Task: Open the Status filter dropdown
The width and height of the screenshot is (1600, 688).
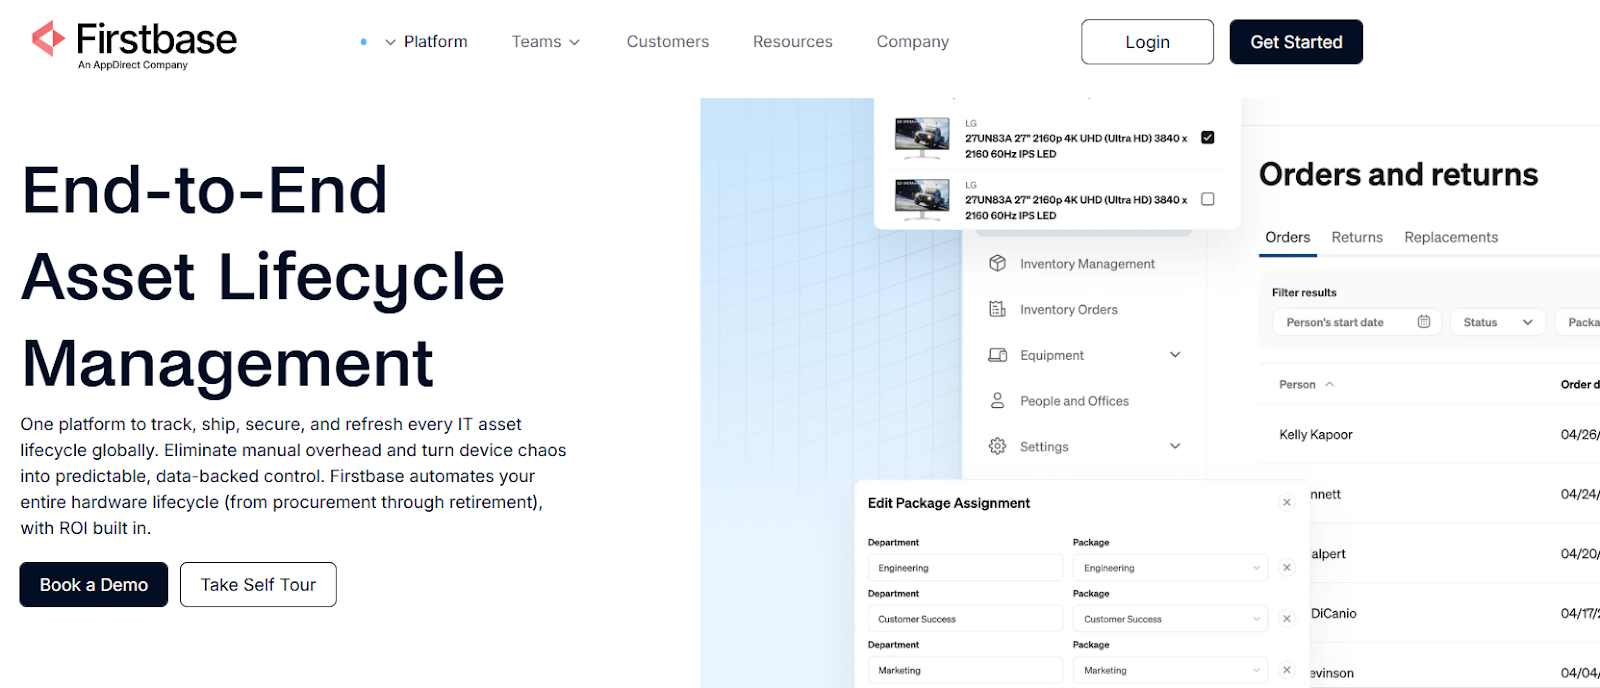Action: [1498, 322]
